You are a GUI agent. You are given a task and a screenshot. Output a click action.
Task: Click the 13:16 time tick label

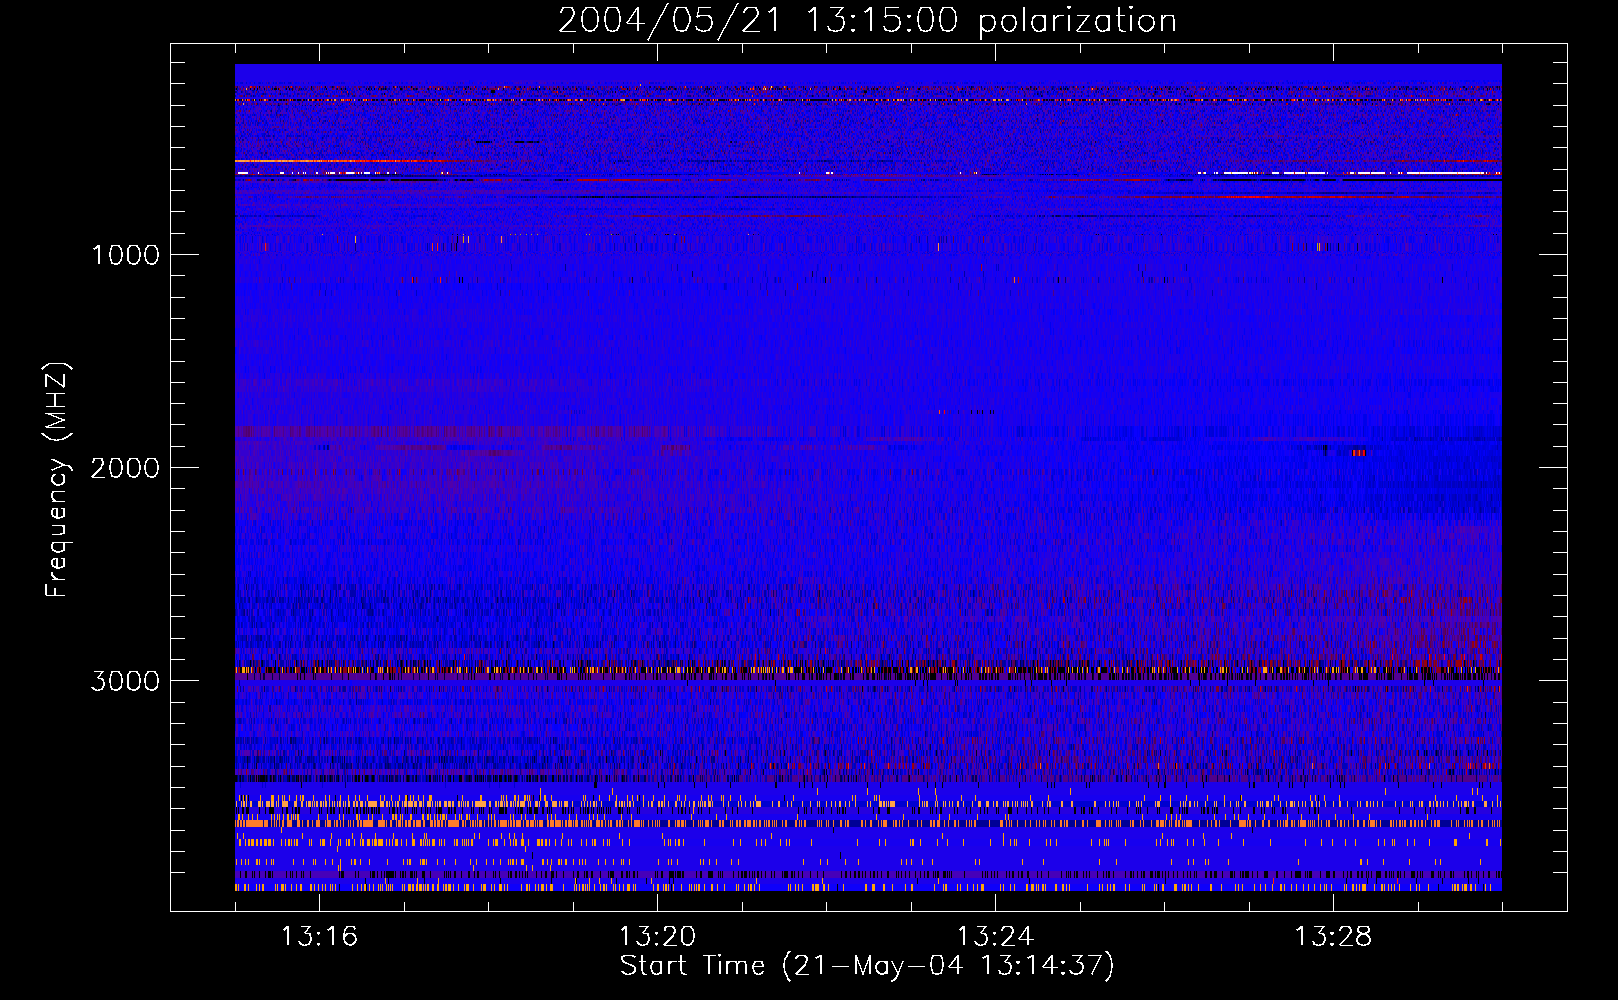pos(319,937)
